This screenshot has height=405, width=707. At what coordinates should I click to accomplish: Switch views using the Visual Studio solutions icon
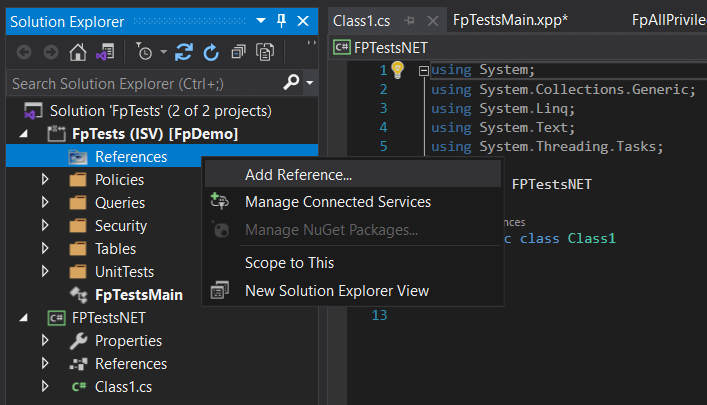pyautogui.click(x=105, y=52)
